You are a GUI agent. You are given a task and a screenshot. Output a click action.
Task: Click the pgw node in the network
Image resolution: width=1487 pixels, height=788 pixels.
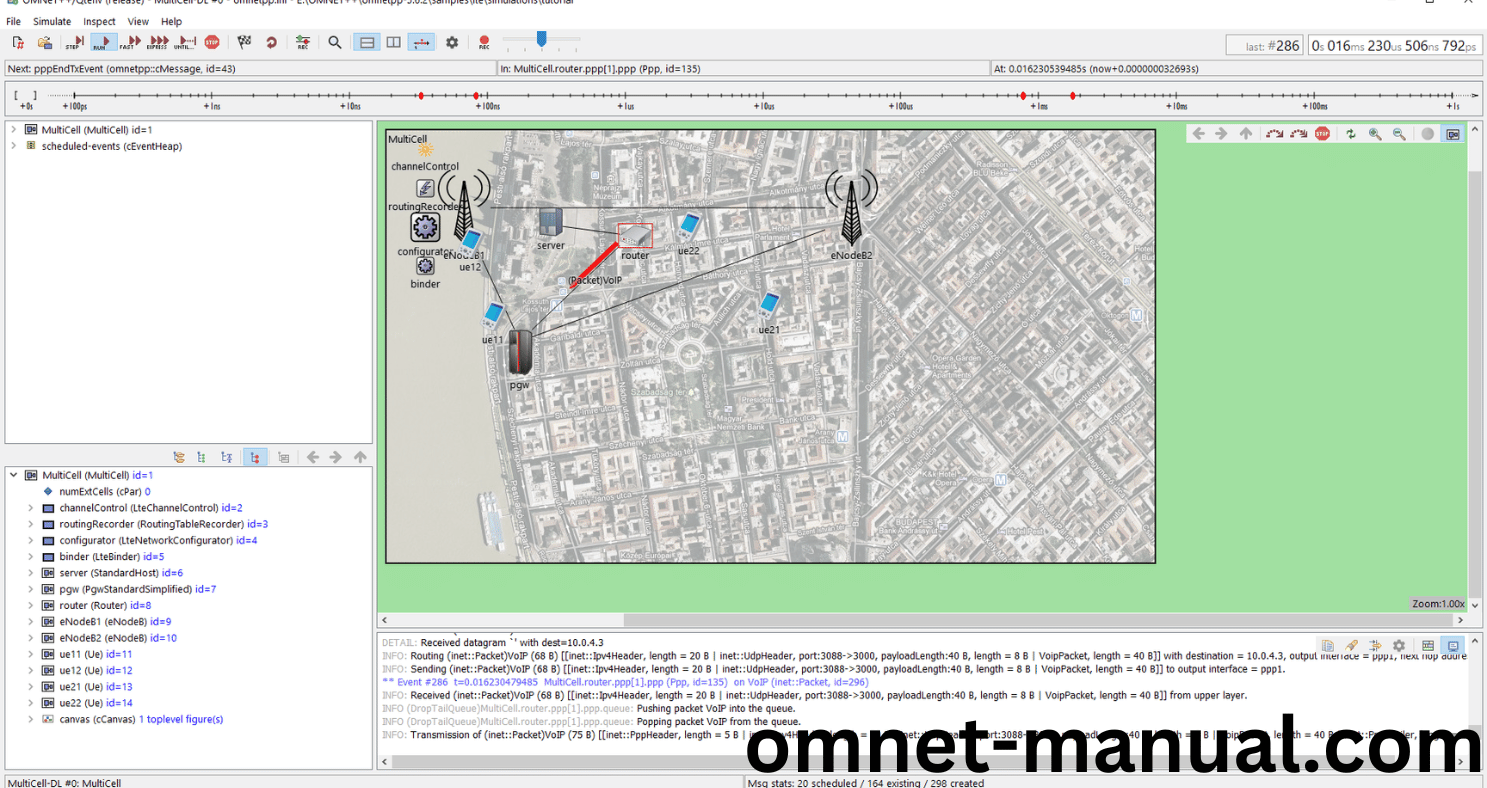pos(520,352)
